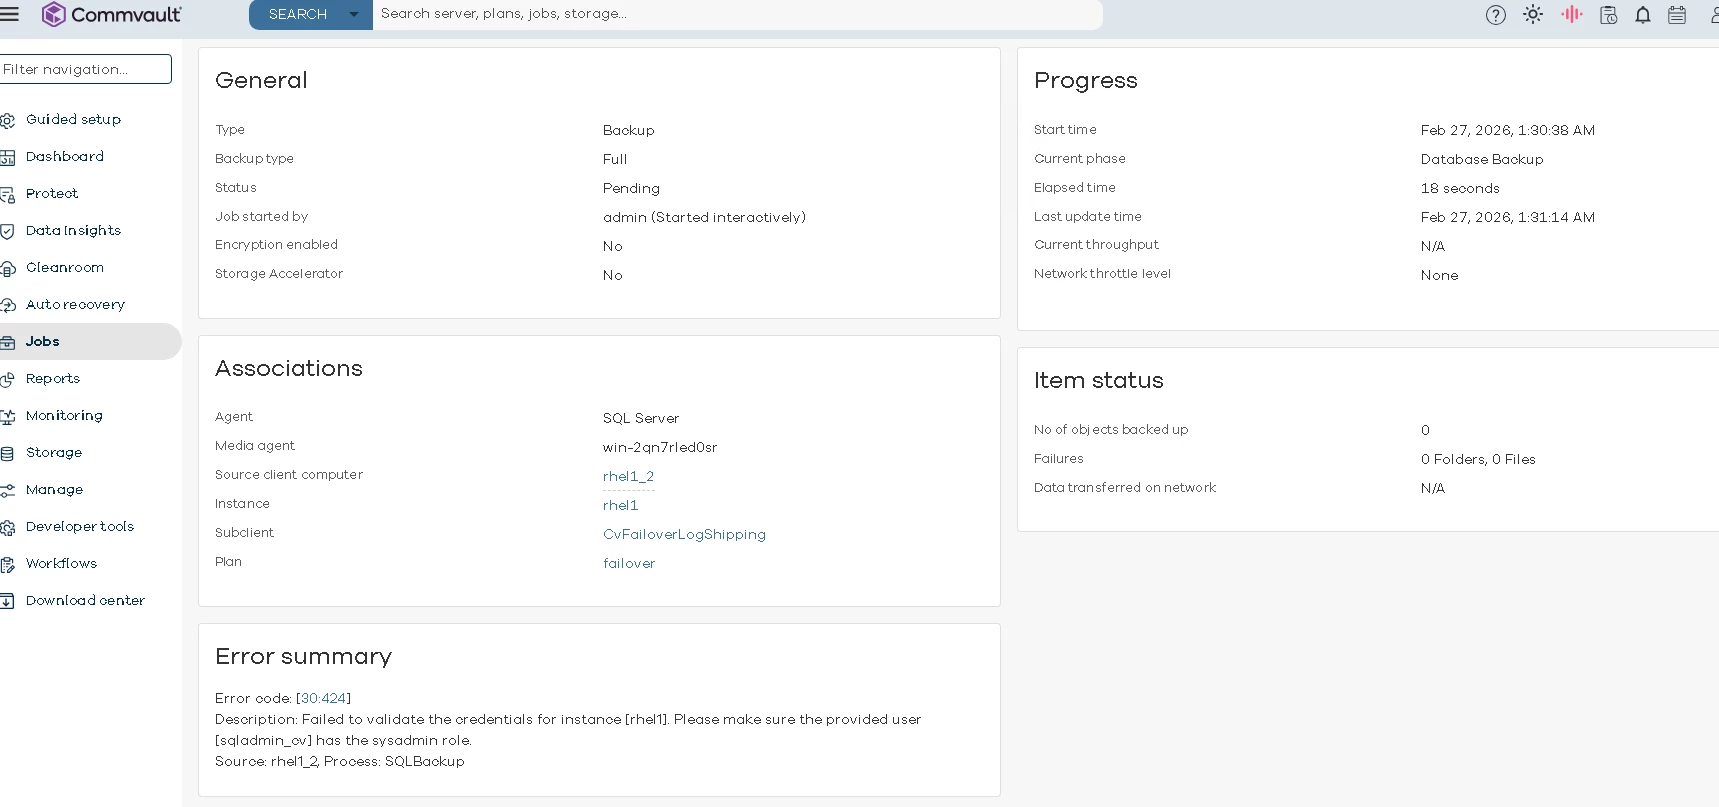Click the global search text box

coord(736,14)
